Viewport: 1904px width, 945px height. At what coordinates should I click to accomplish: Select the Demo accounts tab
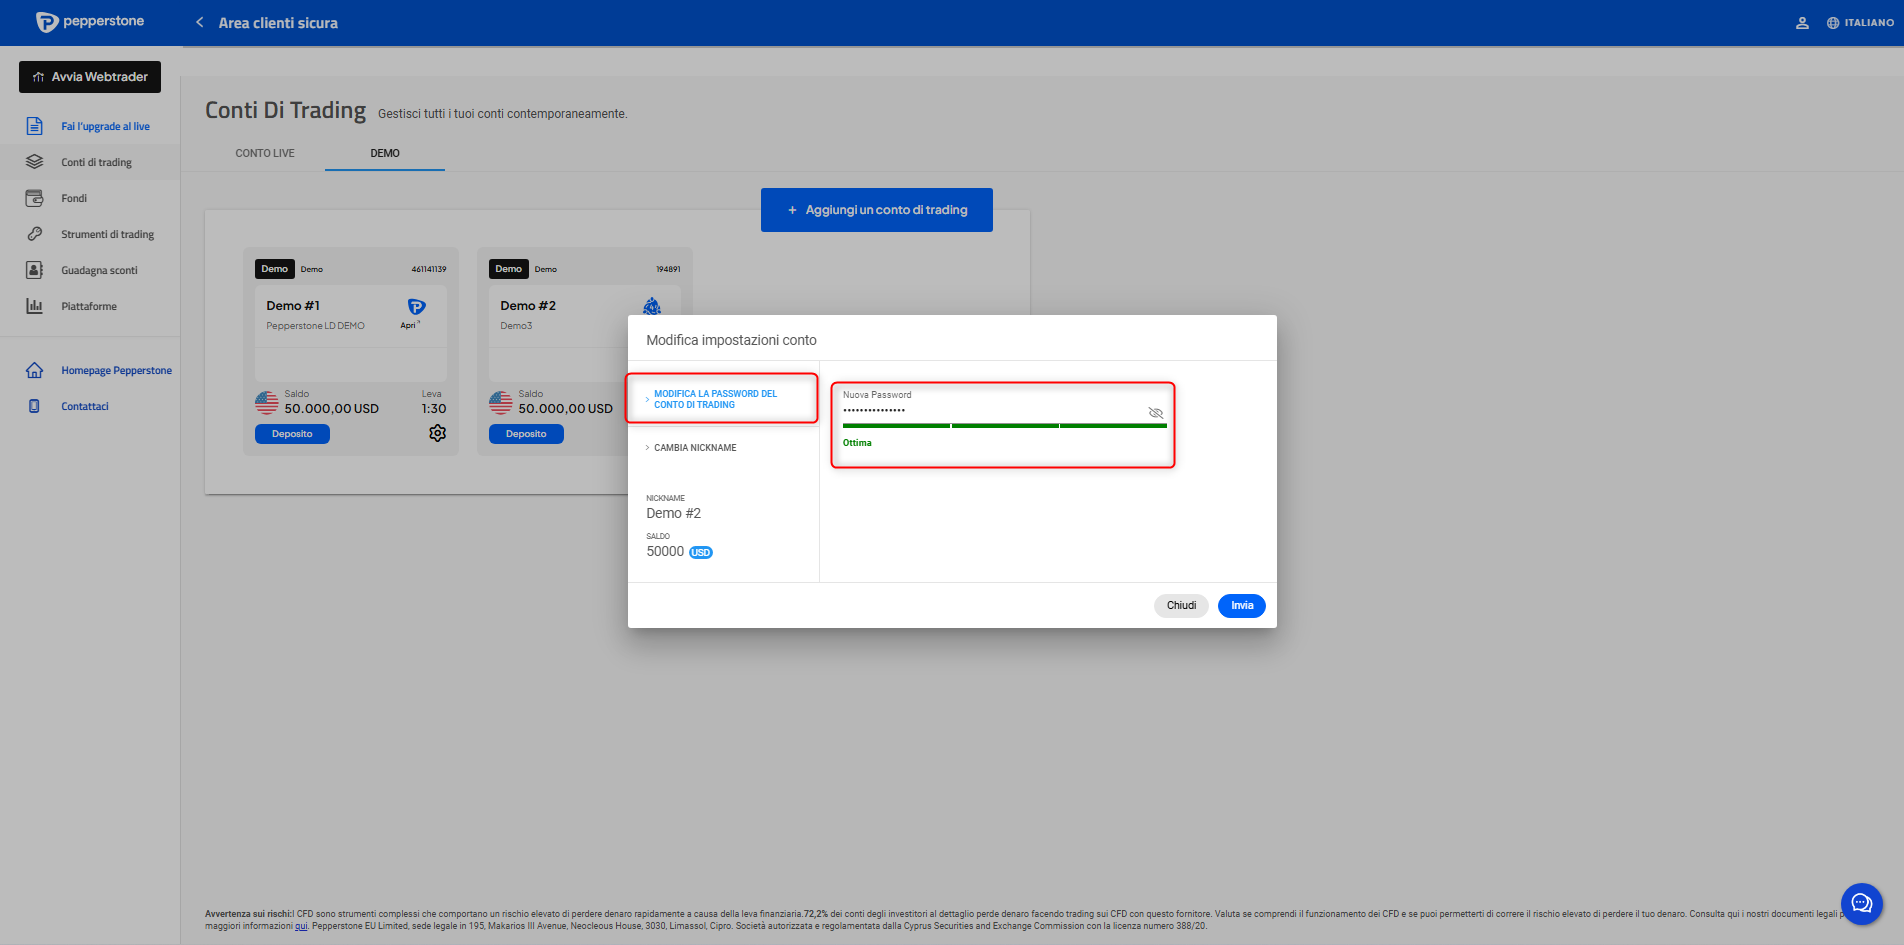point(385,153)
